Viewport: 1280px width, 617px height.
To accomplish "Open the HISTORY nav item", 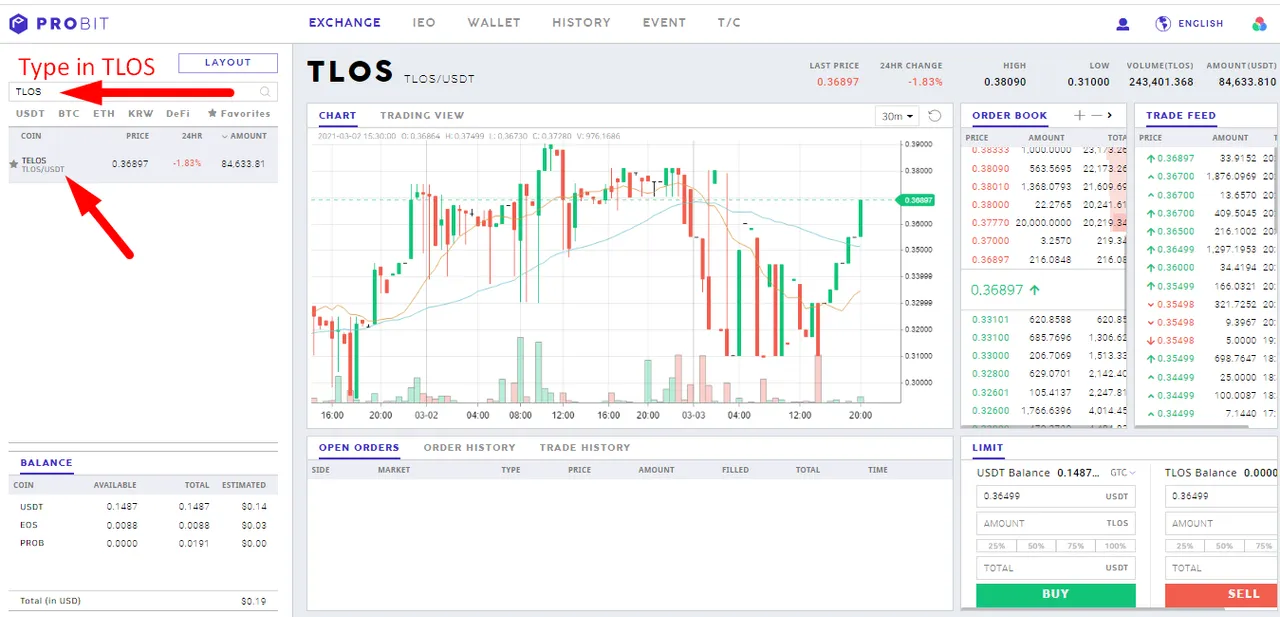I will 581,23.
